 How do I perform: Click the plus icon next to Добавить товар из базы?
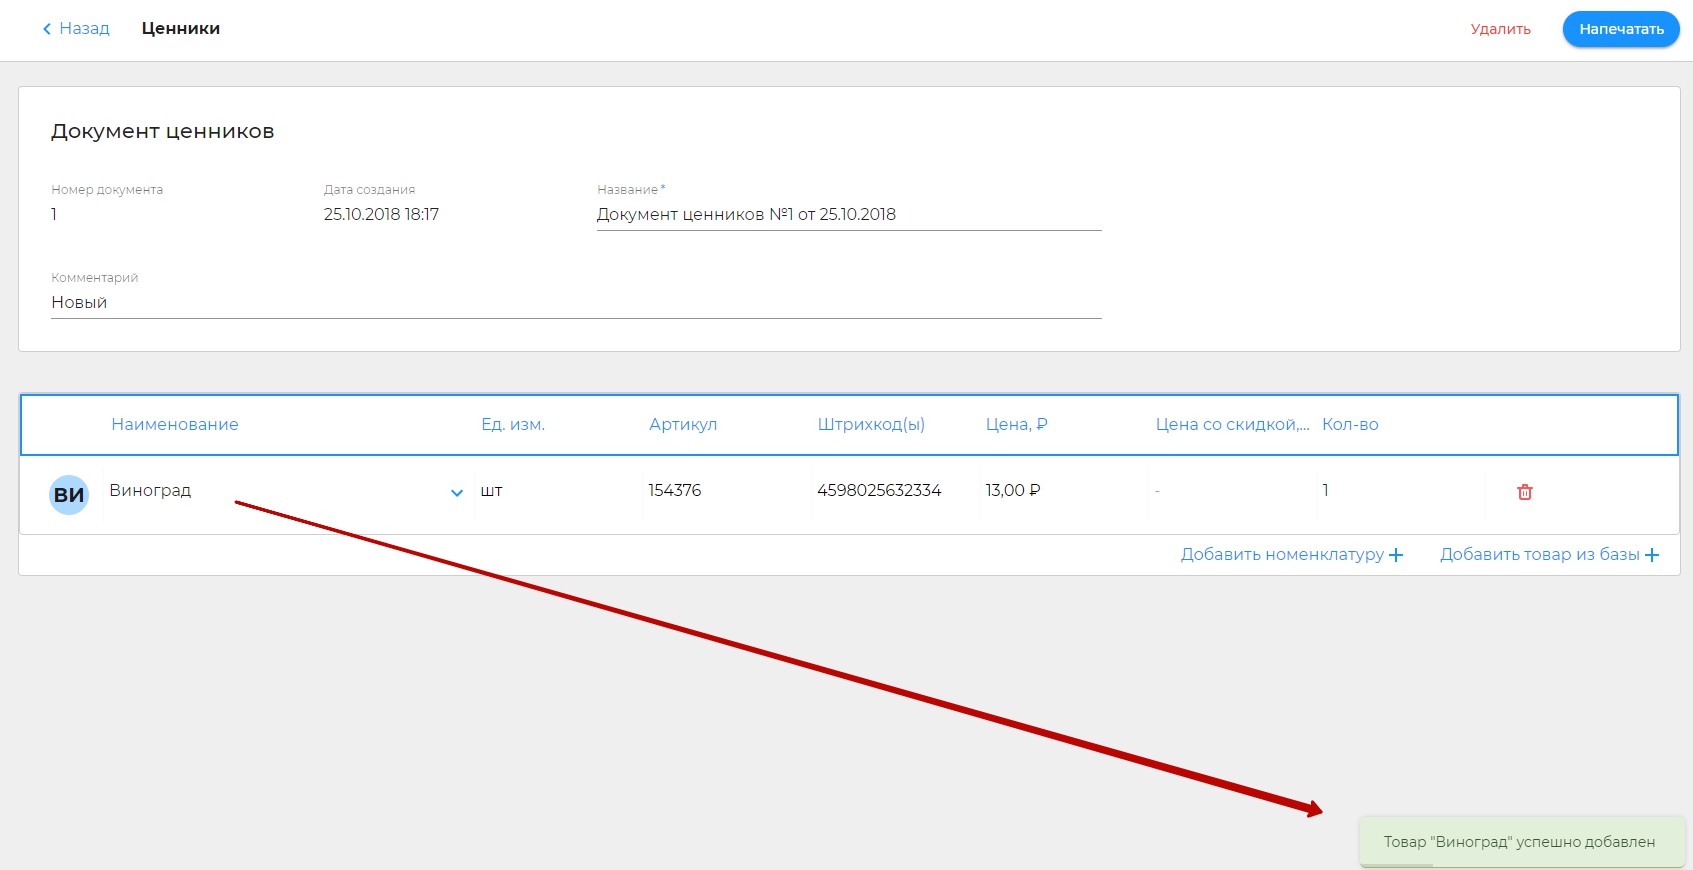tap(1652, 555)
